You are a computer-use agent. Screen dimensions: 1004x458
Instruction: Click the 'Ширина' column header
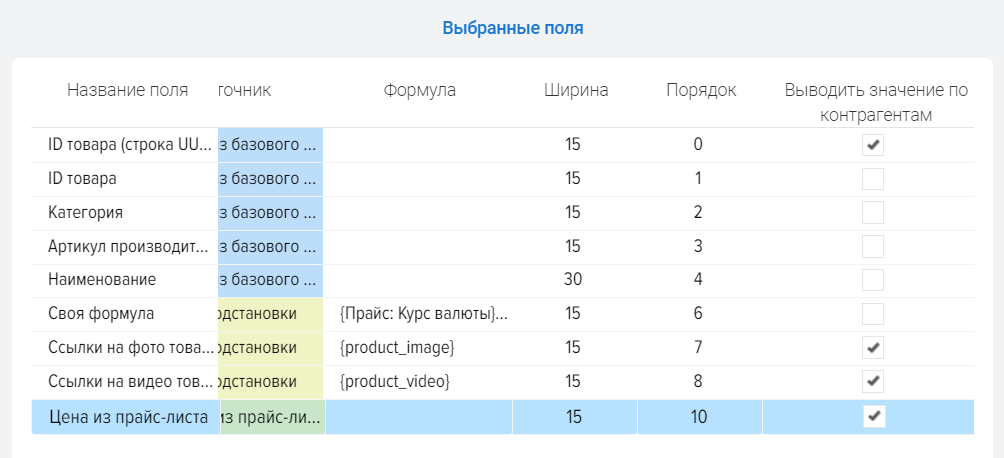(575, 90)
